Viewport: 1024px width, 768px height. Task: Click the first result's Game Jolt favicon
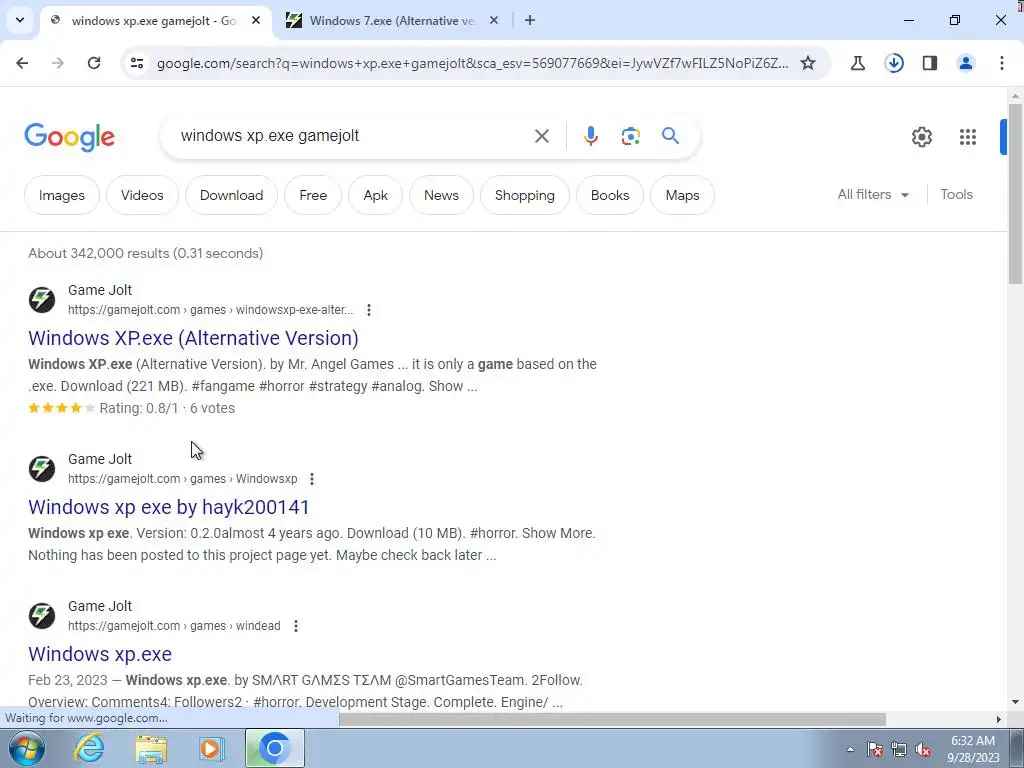click(x=42, y=300)
